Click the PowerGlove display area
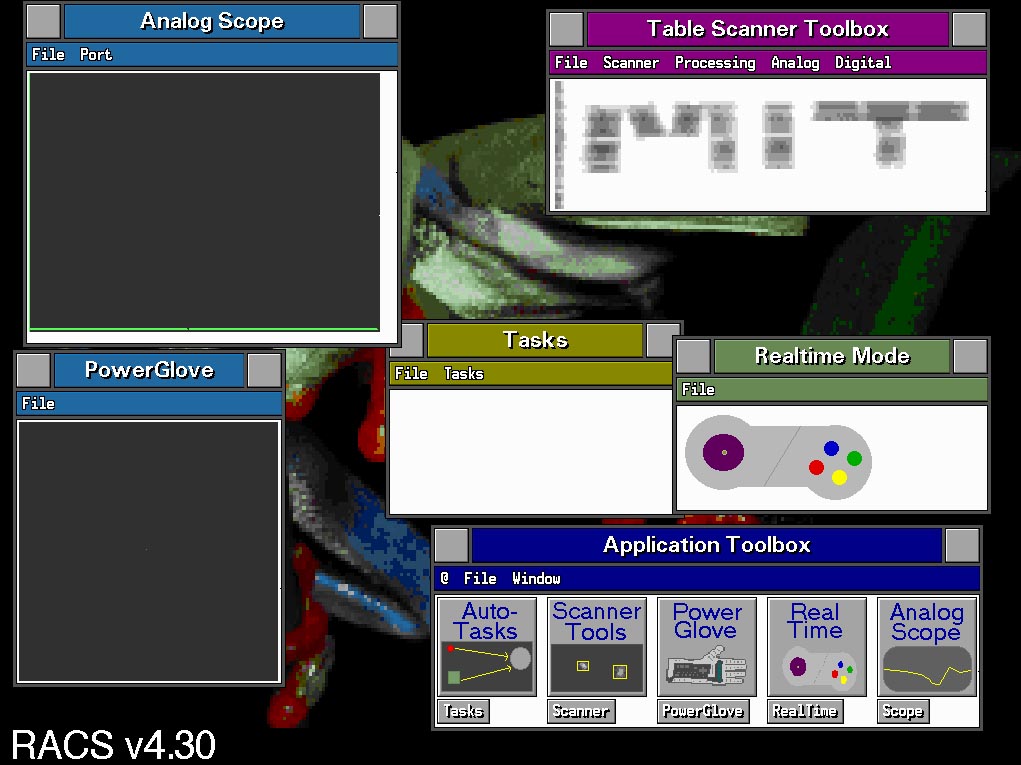This screenshot has width=1021, height=765. pyautogui.click(x=148, y=550)
